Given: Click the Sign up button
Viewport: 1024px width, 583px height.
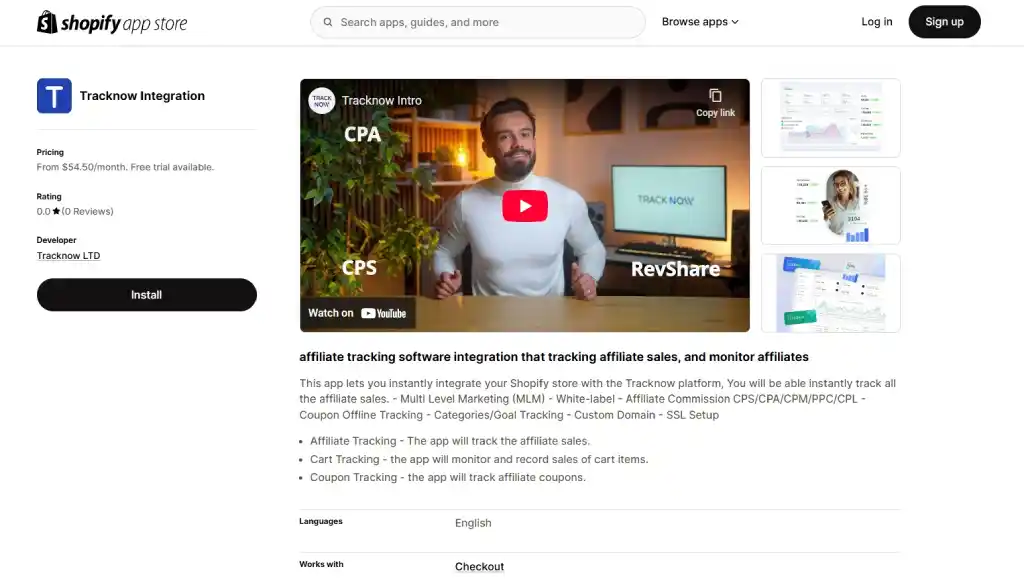Looking at the screenshot, I should 944,22.
